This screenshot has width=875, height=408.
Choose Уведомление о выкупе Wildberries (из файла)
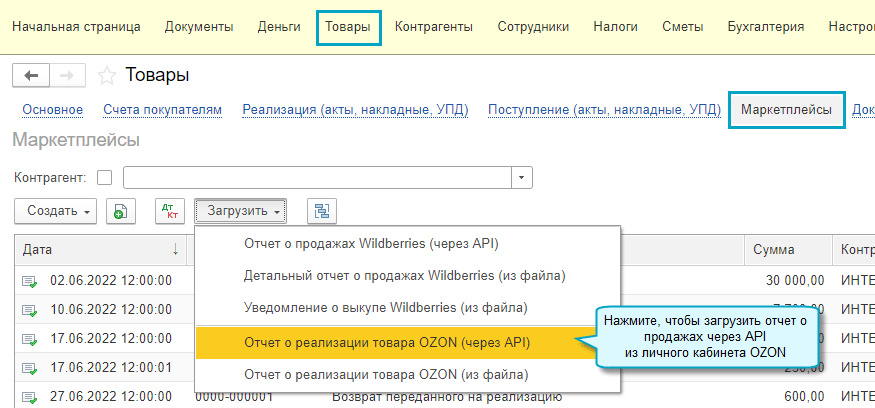coord(385,307)
